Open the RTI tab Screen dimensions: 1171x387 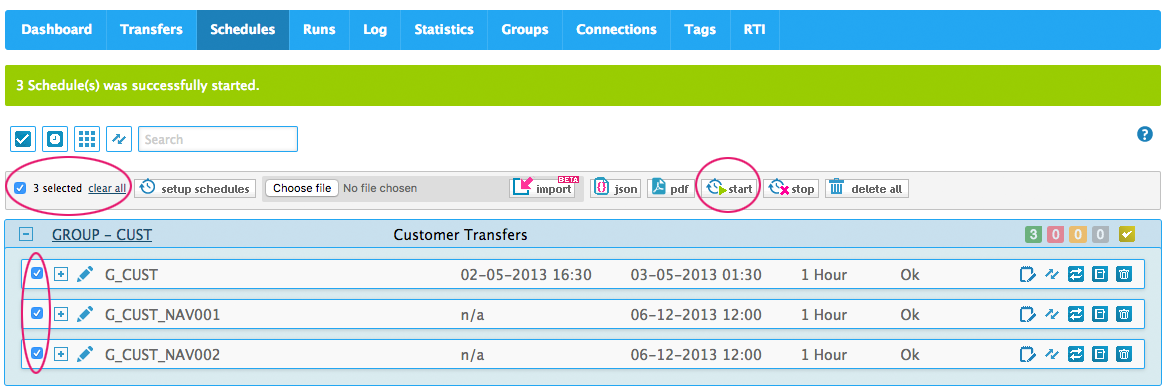point(754,30)
